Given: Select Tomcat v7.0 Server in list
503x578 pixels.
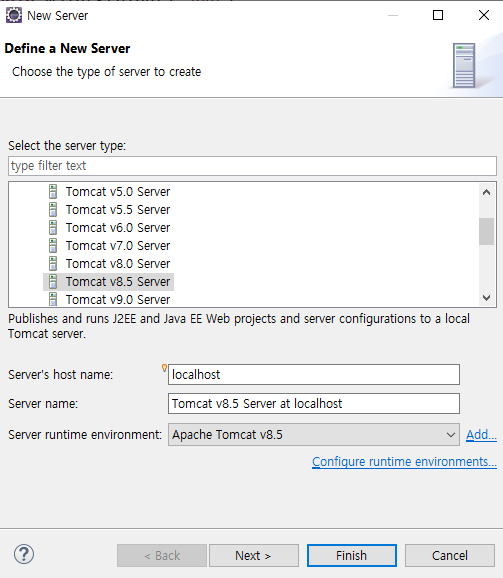Looking at the screenshot, I should 118,246.
